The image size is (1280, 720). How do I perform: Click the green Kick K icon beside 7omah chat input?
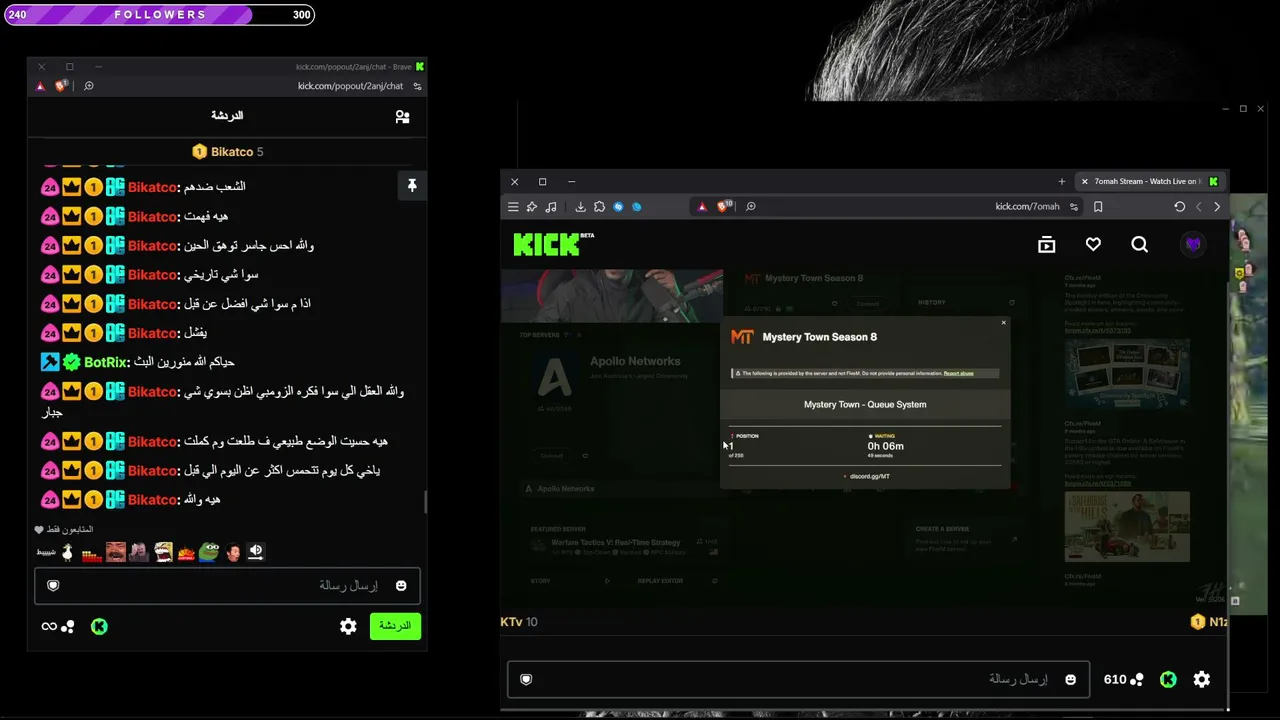pos(1168,680)
